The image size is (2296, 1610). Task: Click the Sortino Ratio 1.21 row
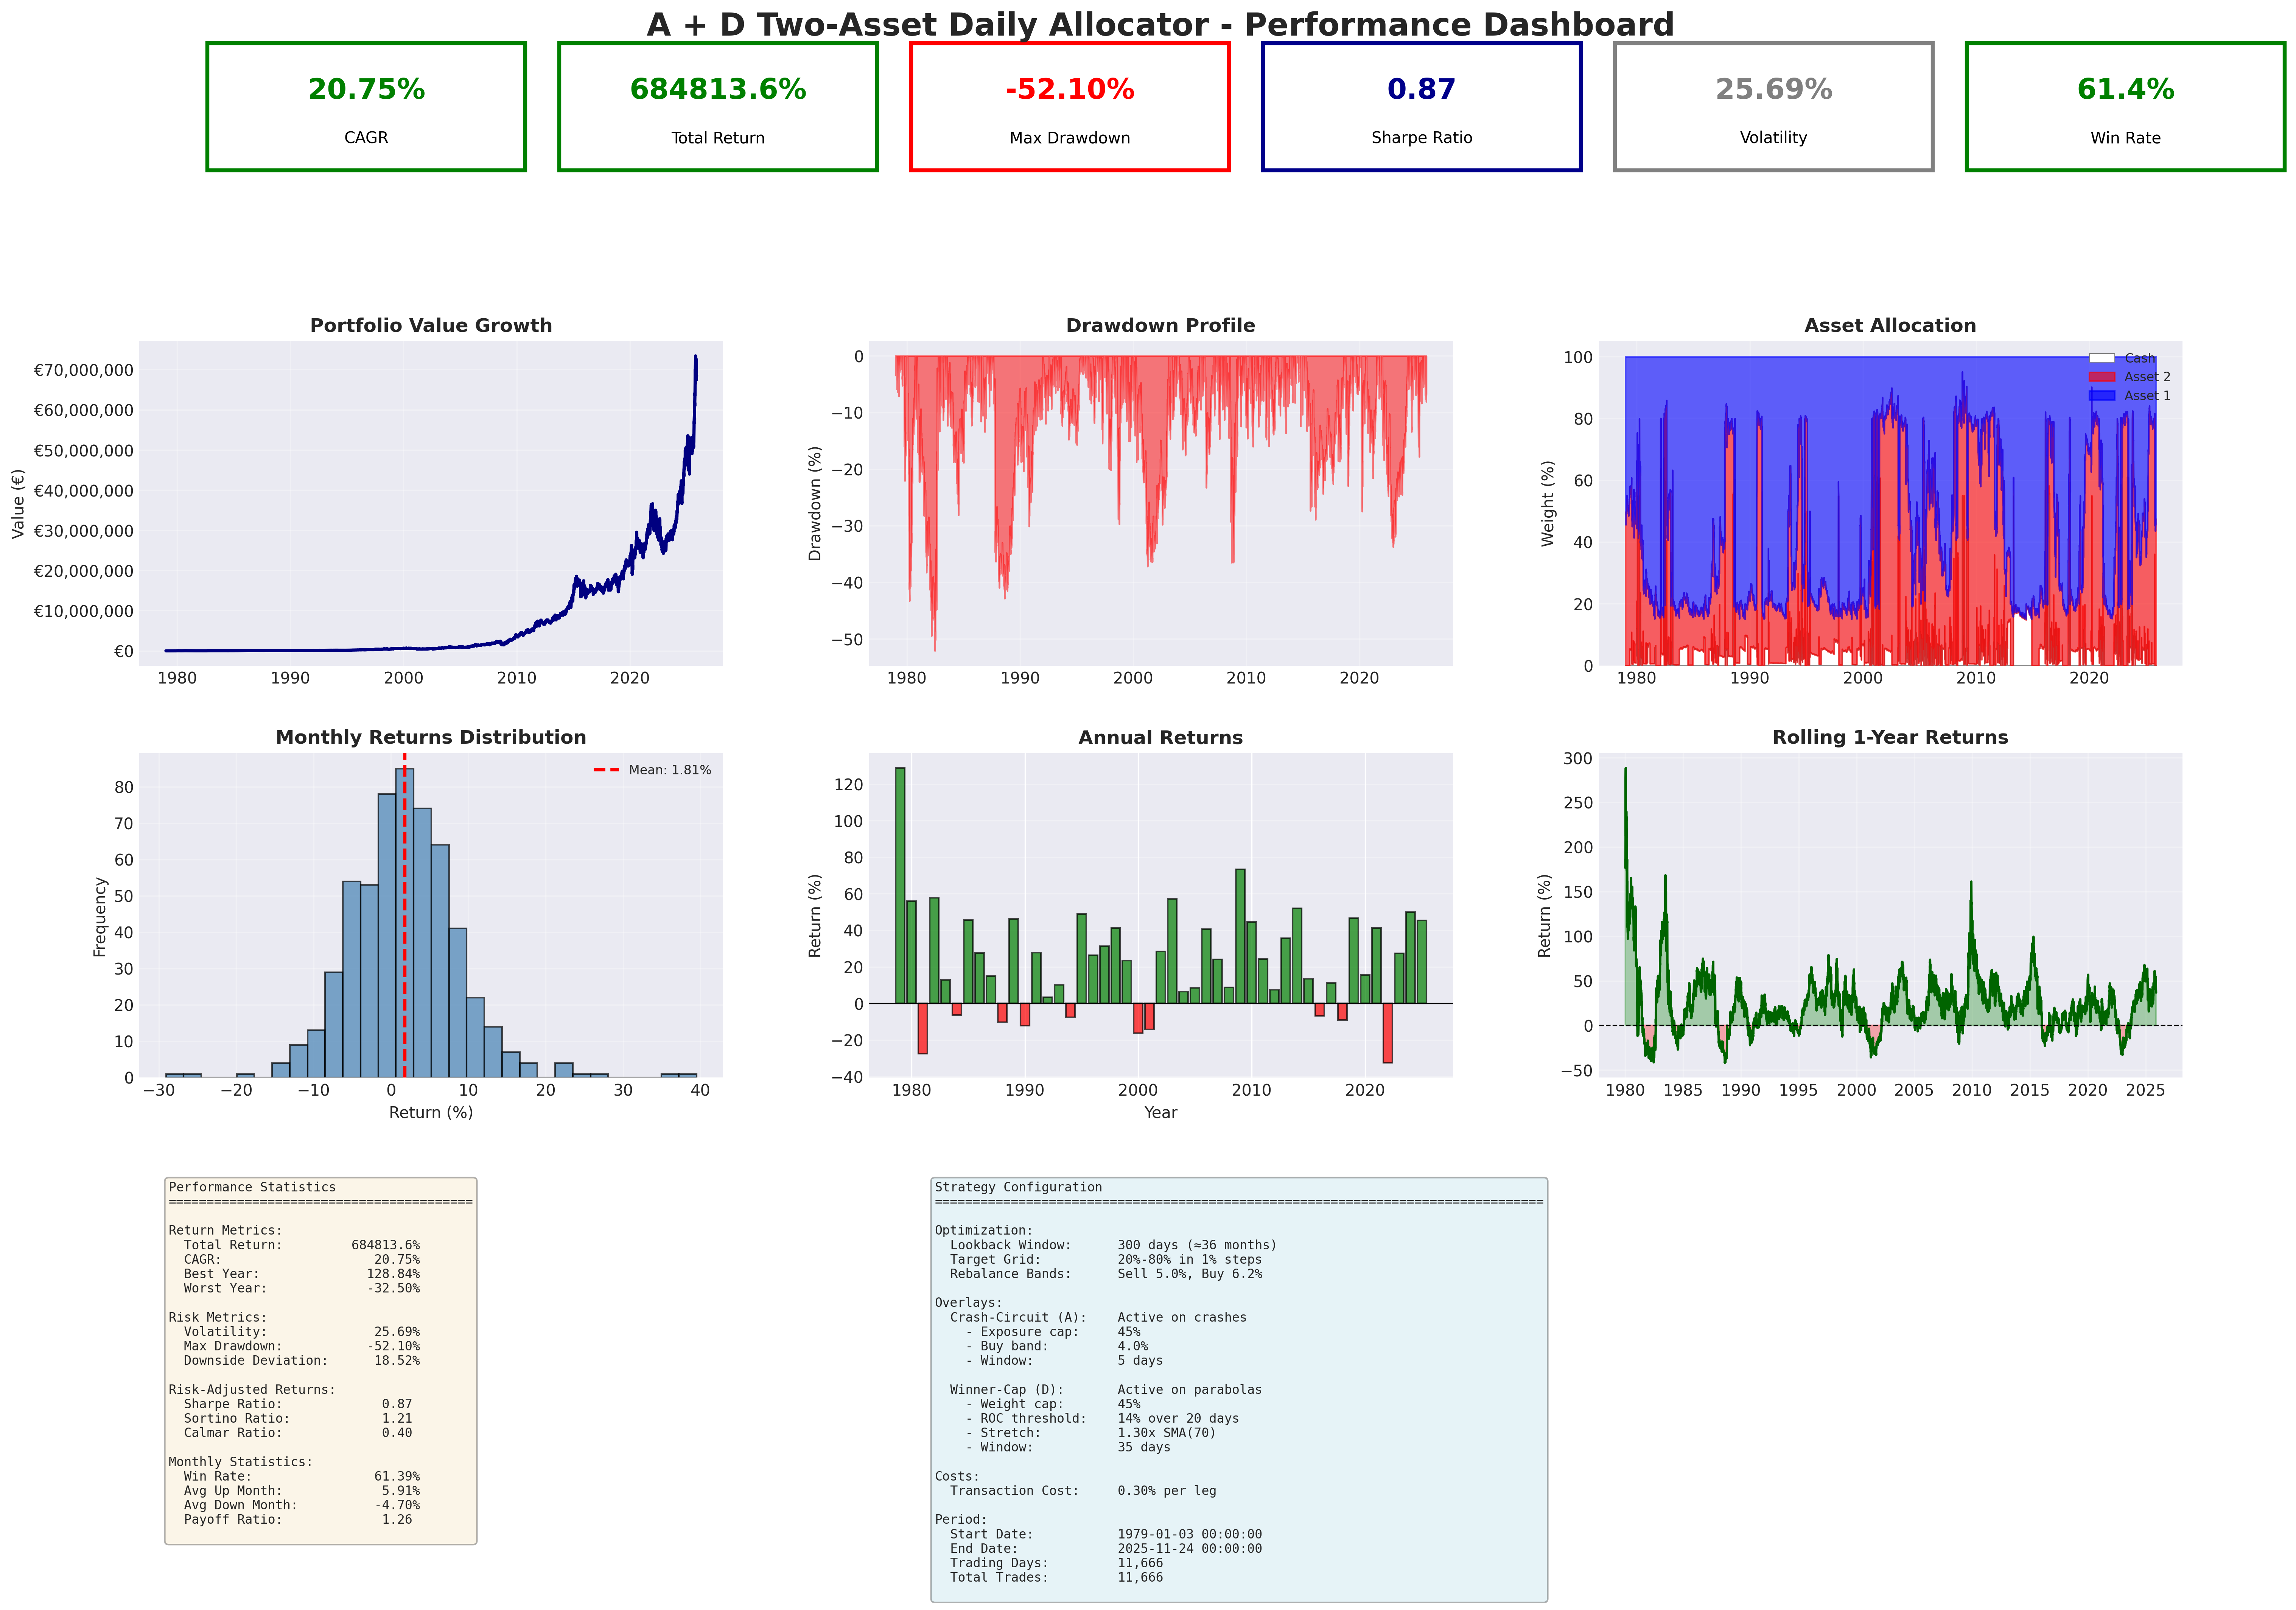[298, 1419]
